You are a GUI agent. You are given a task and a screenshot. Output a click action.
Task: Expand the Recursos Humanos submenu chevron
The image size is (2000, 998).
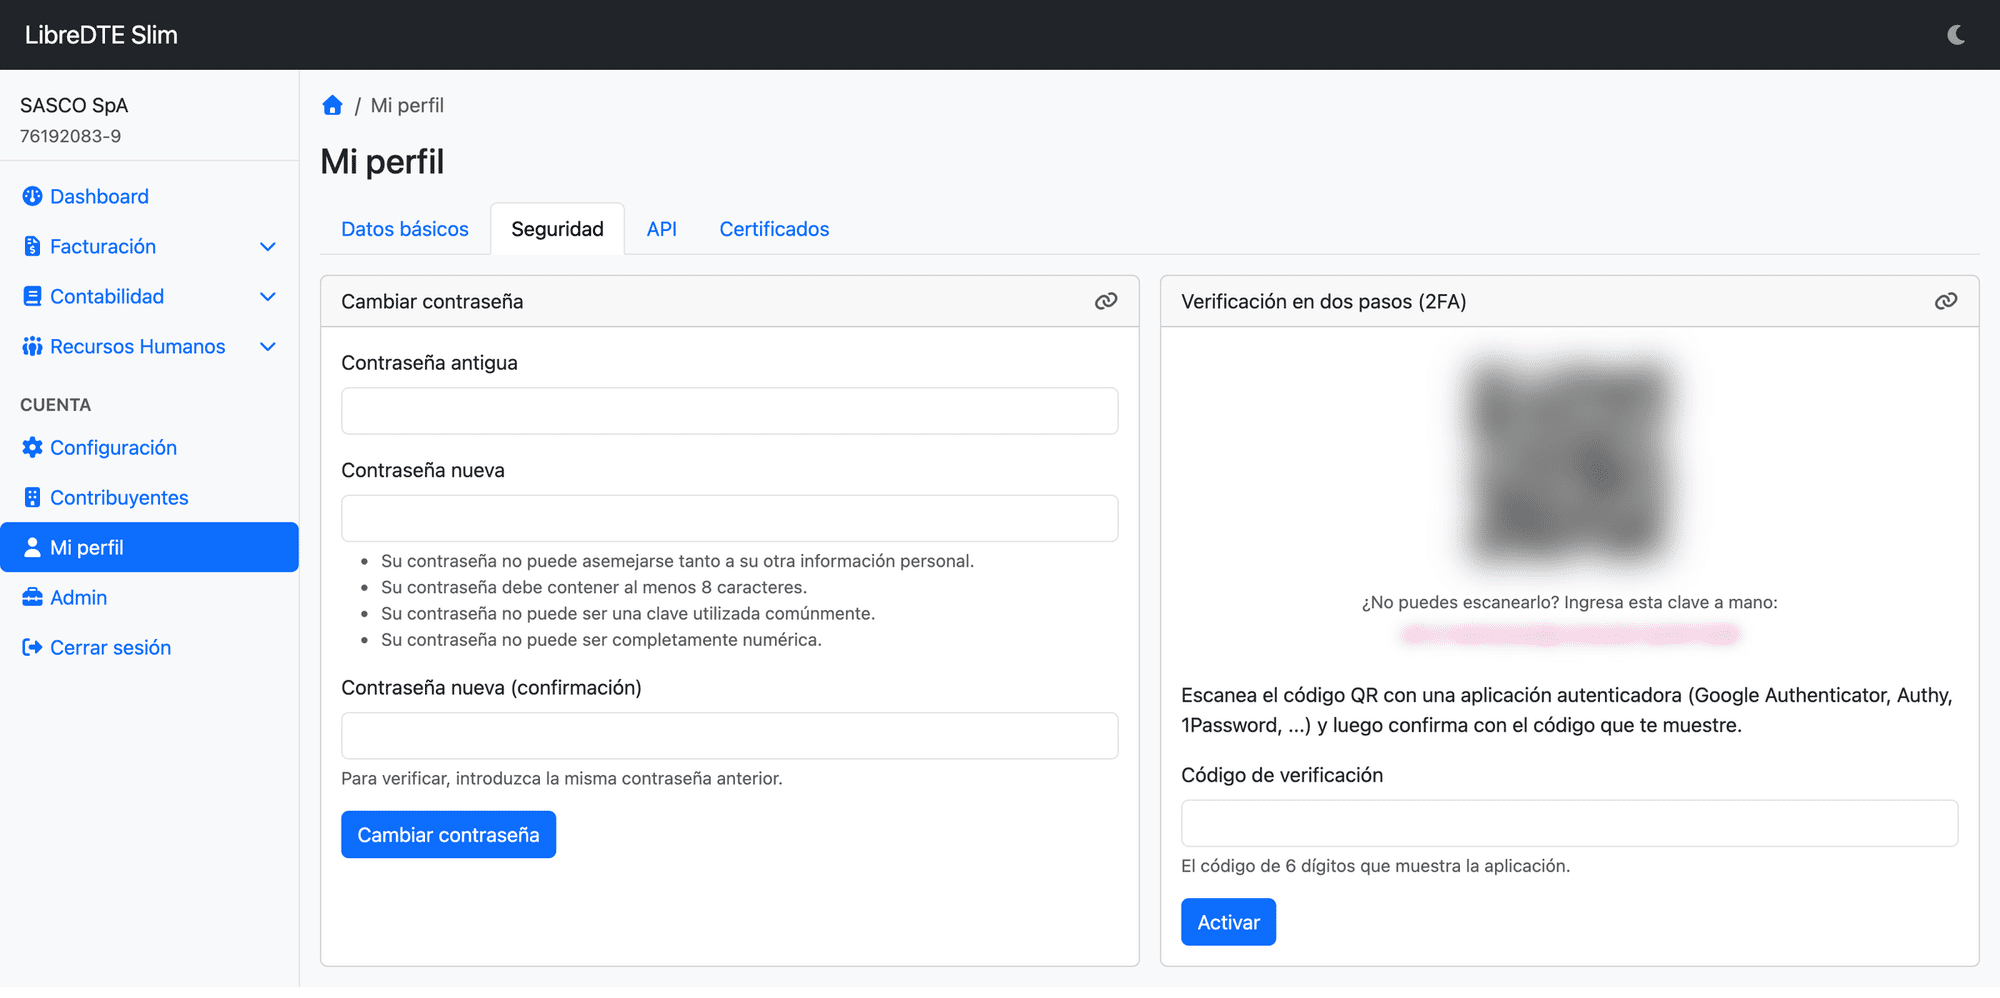coord(267,346)
